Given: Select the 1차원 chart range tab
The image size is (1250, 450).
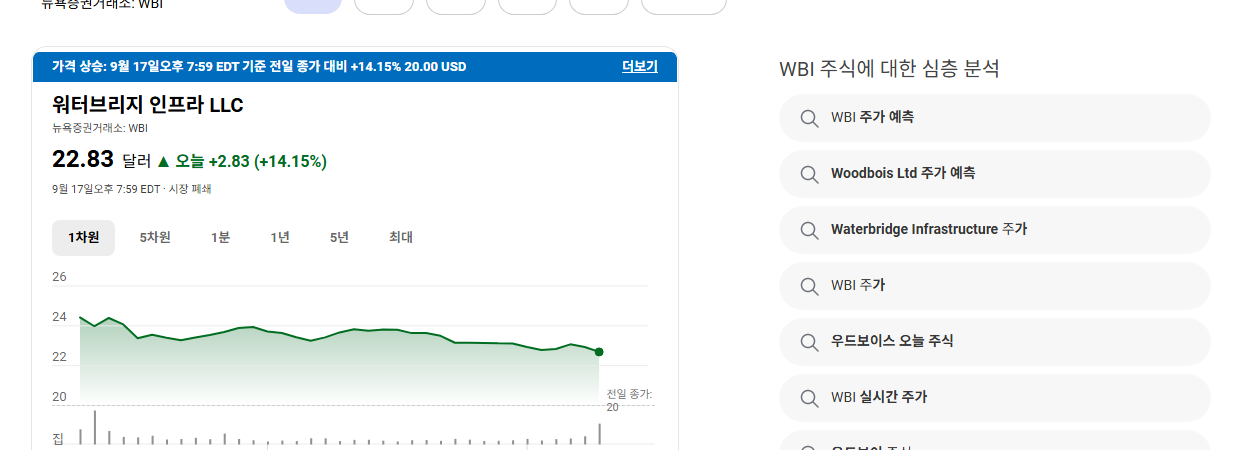Looking at the screenshot, I should 84,238.
